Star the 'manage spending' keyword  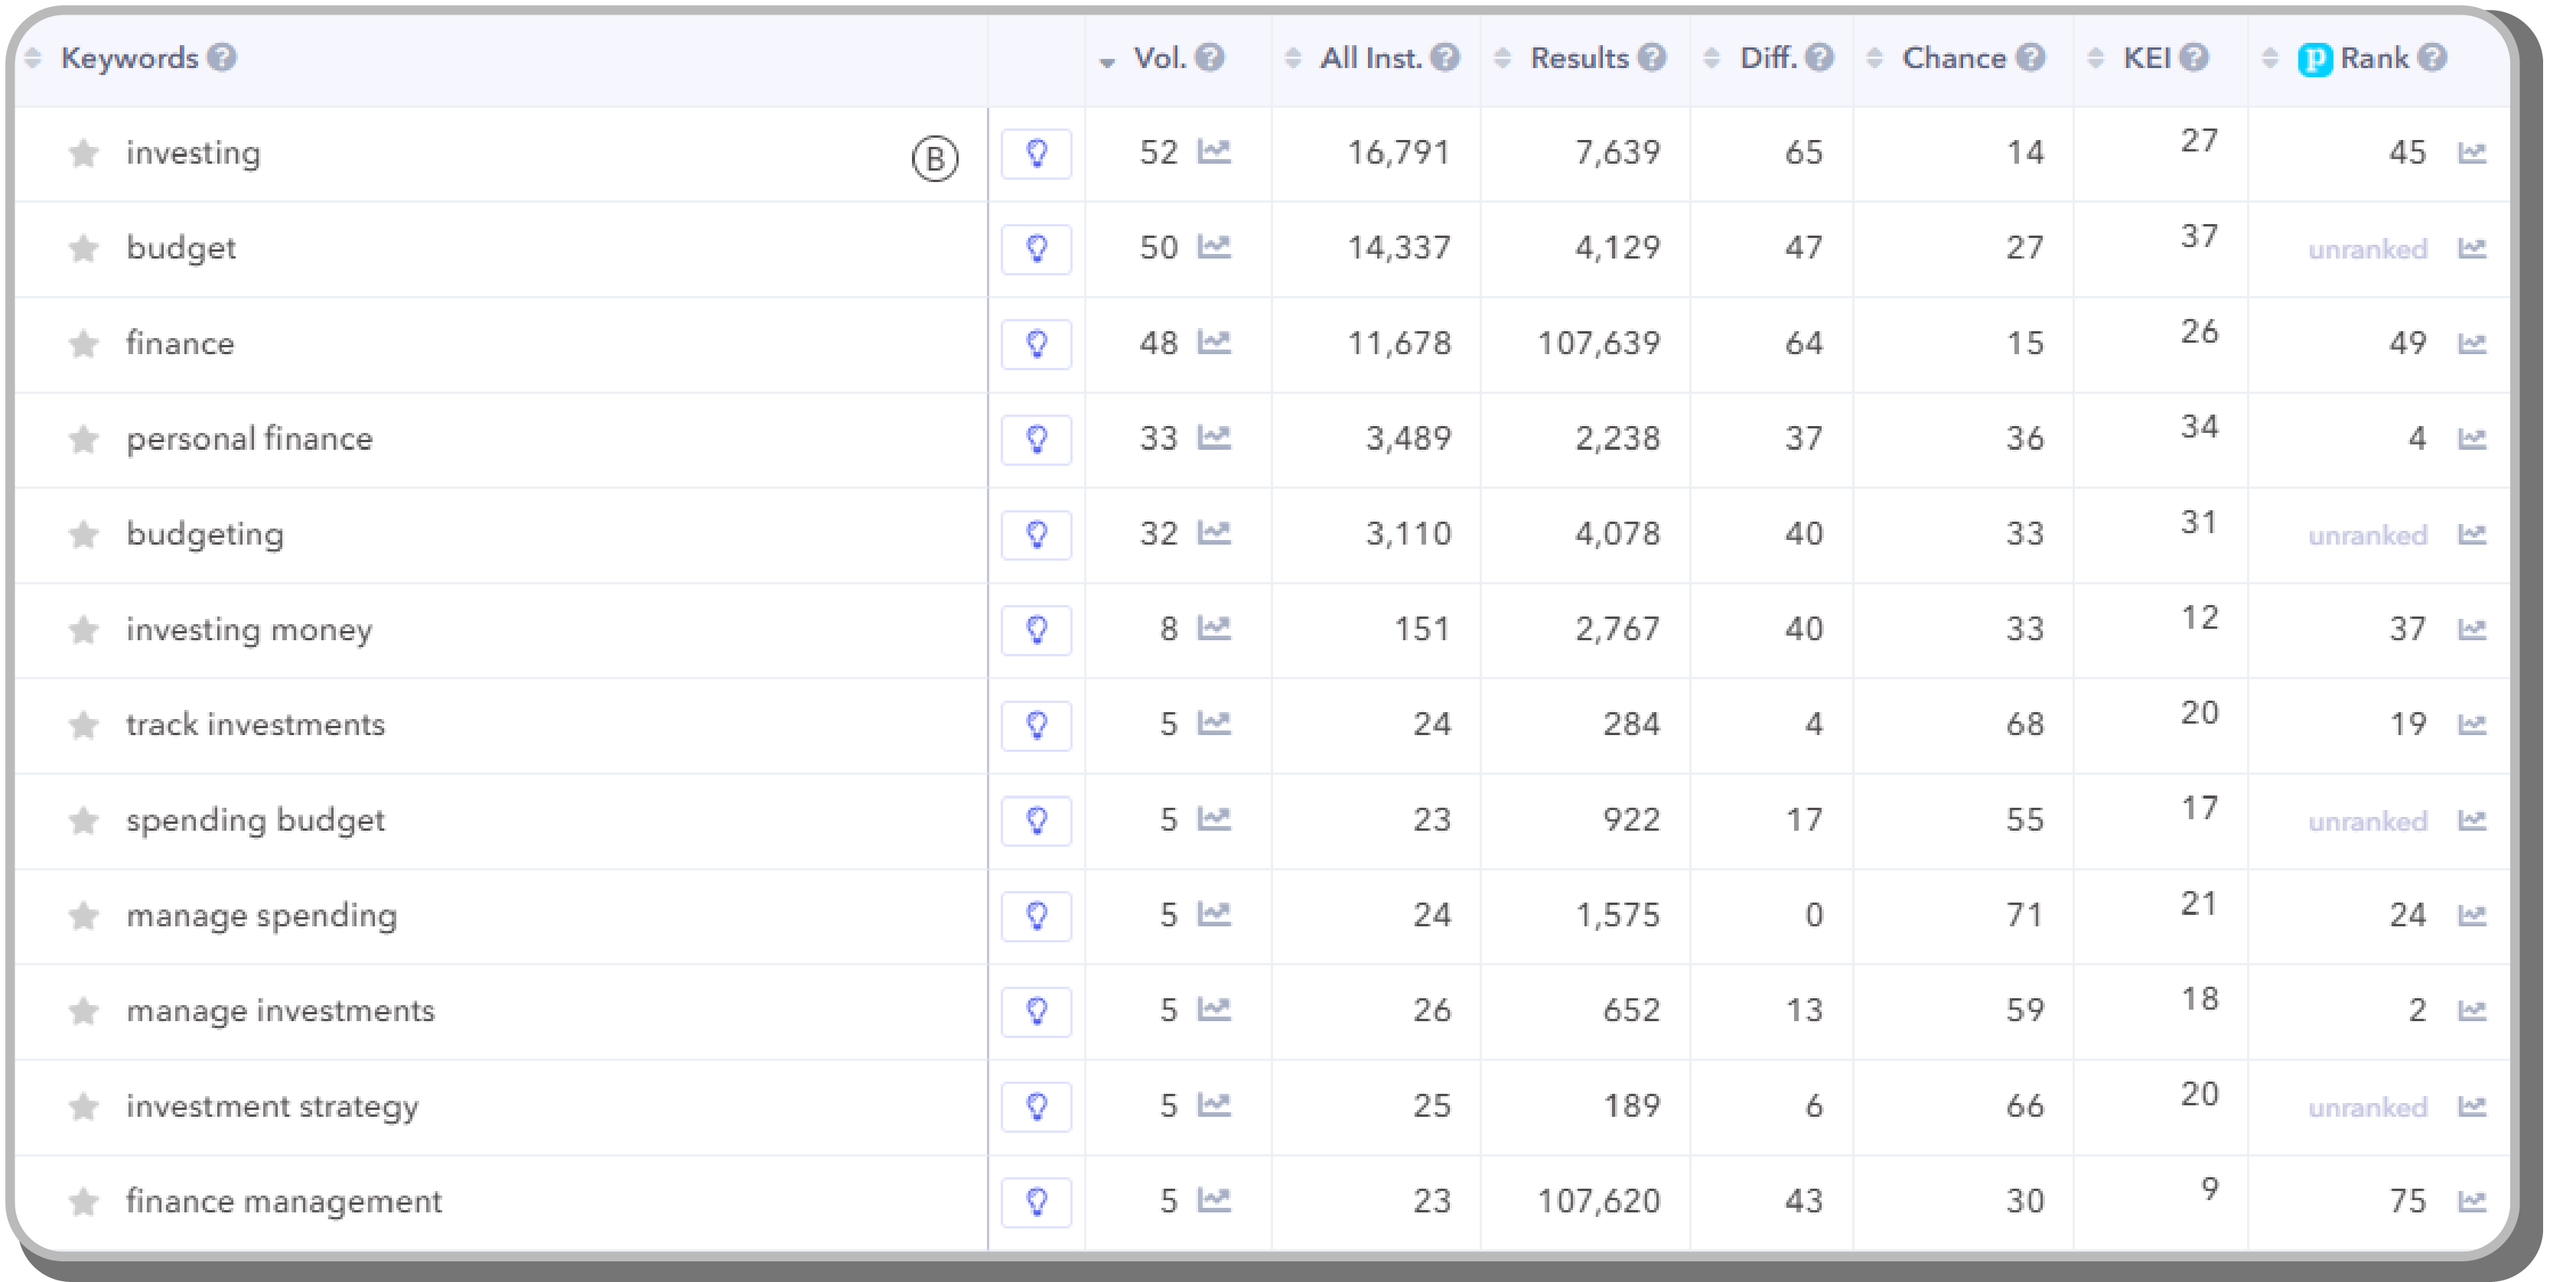point(84,916)
